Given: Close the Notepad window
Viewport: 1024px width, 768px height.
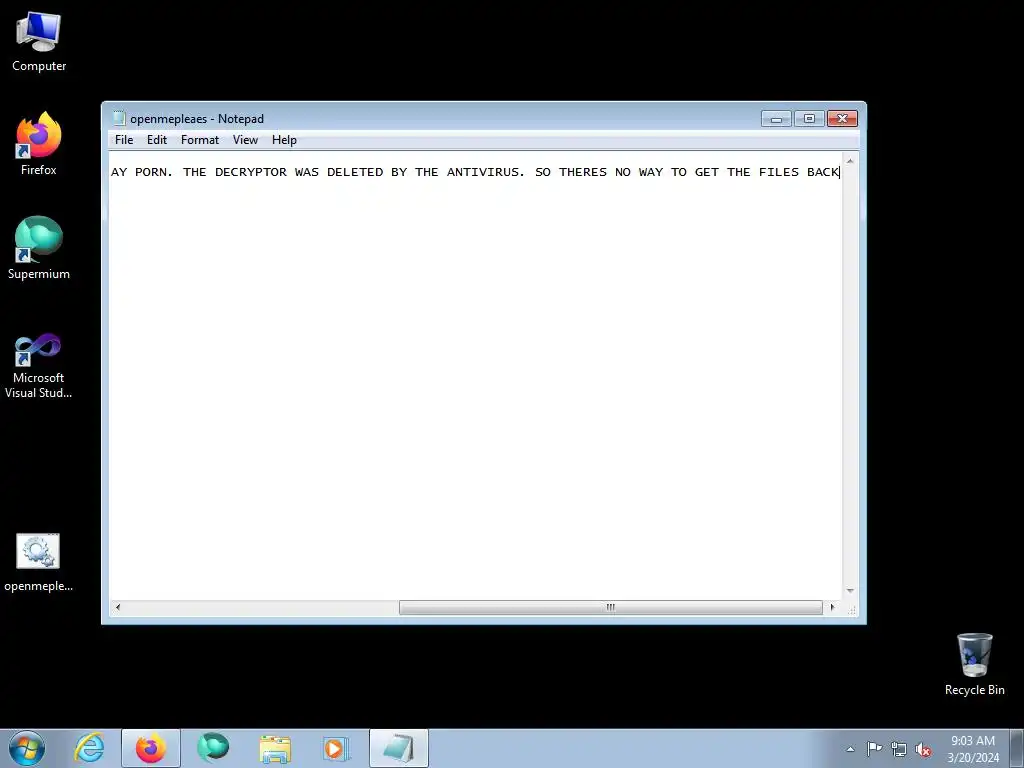Looking at the screenshot, I should [842, 119].
